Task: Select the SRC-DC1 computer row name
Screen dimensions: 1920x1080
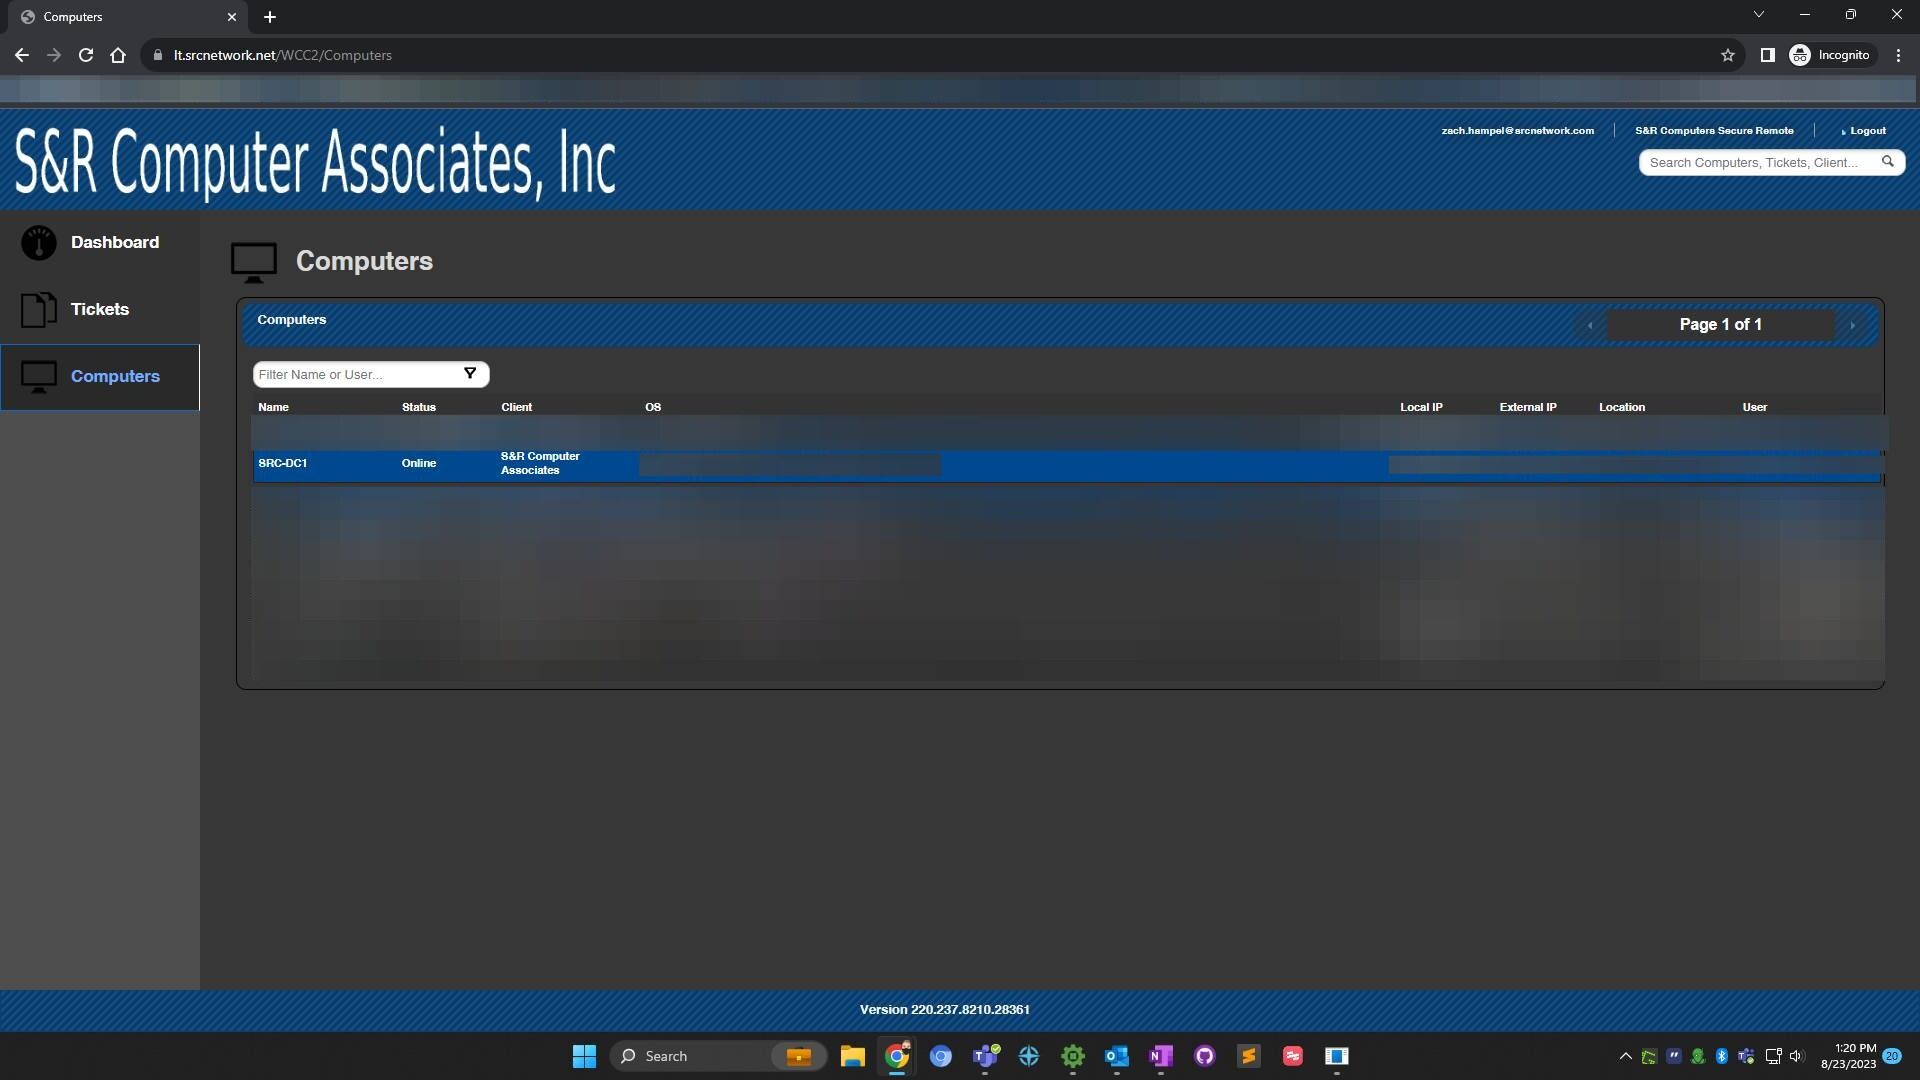Action: 283,463
